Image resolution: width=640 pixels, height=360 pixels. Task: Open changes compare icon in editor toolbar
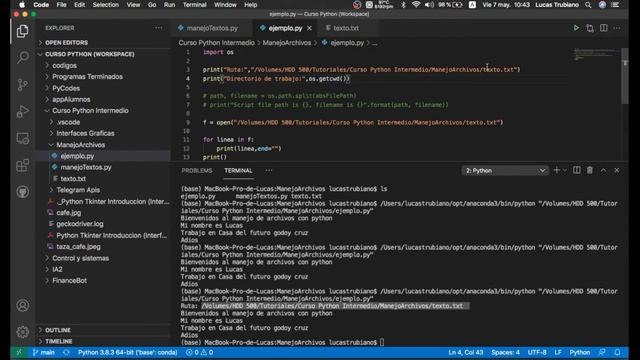click(x=590, y=28)
